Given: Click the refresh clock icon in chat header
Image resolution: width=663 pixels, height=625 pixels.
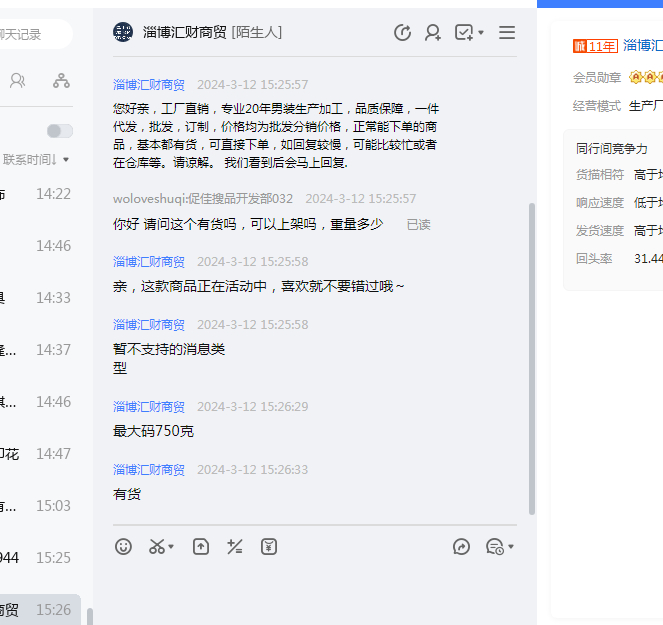Looking at the screenshot, I should coord(403,33).
